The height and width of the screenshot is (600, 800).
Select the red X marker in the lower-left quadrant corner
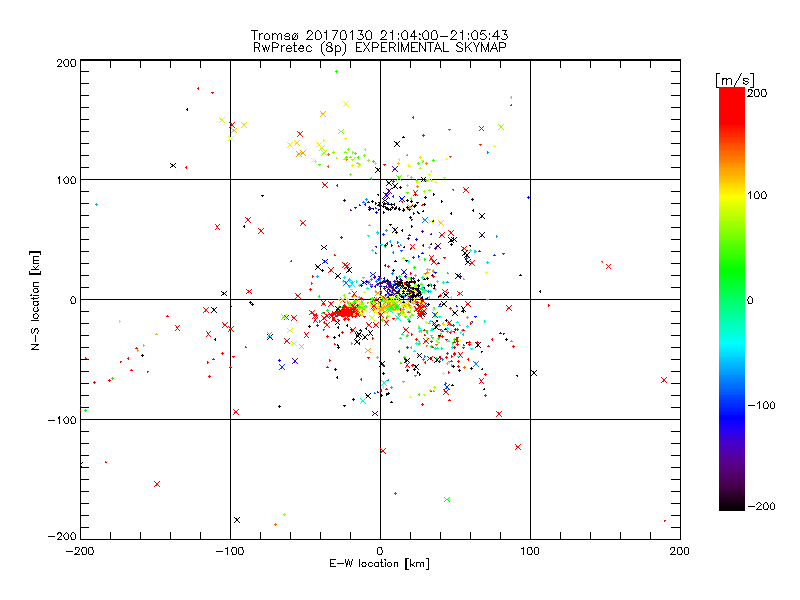click(x=157, y=484)
